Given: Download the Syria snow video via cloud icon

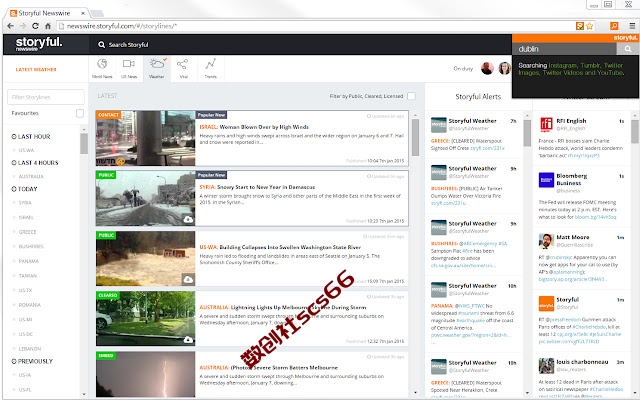Looking at the screenshot, I should click(x=188, y=220).
